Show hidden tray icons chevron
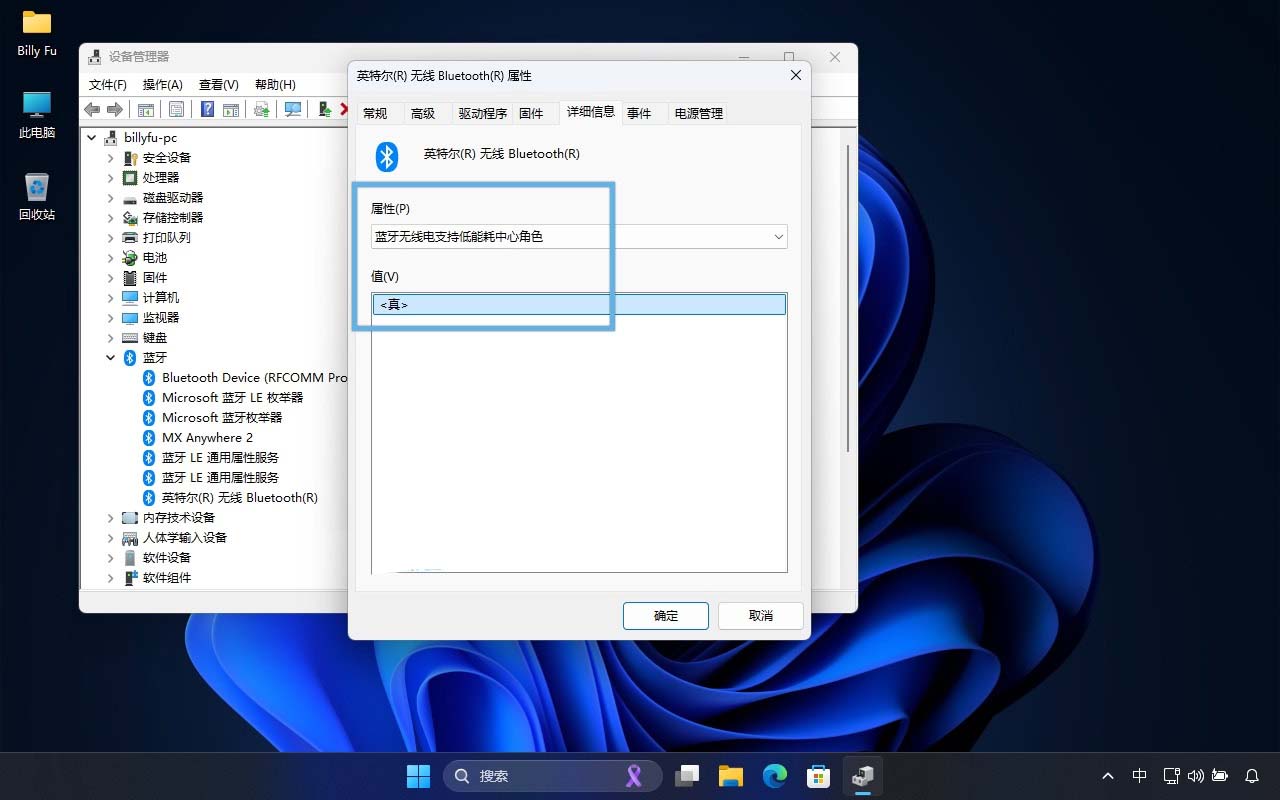 pos(1108,776)
